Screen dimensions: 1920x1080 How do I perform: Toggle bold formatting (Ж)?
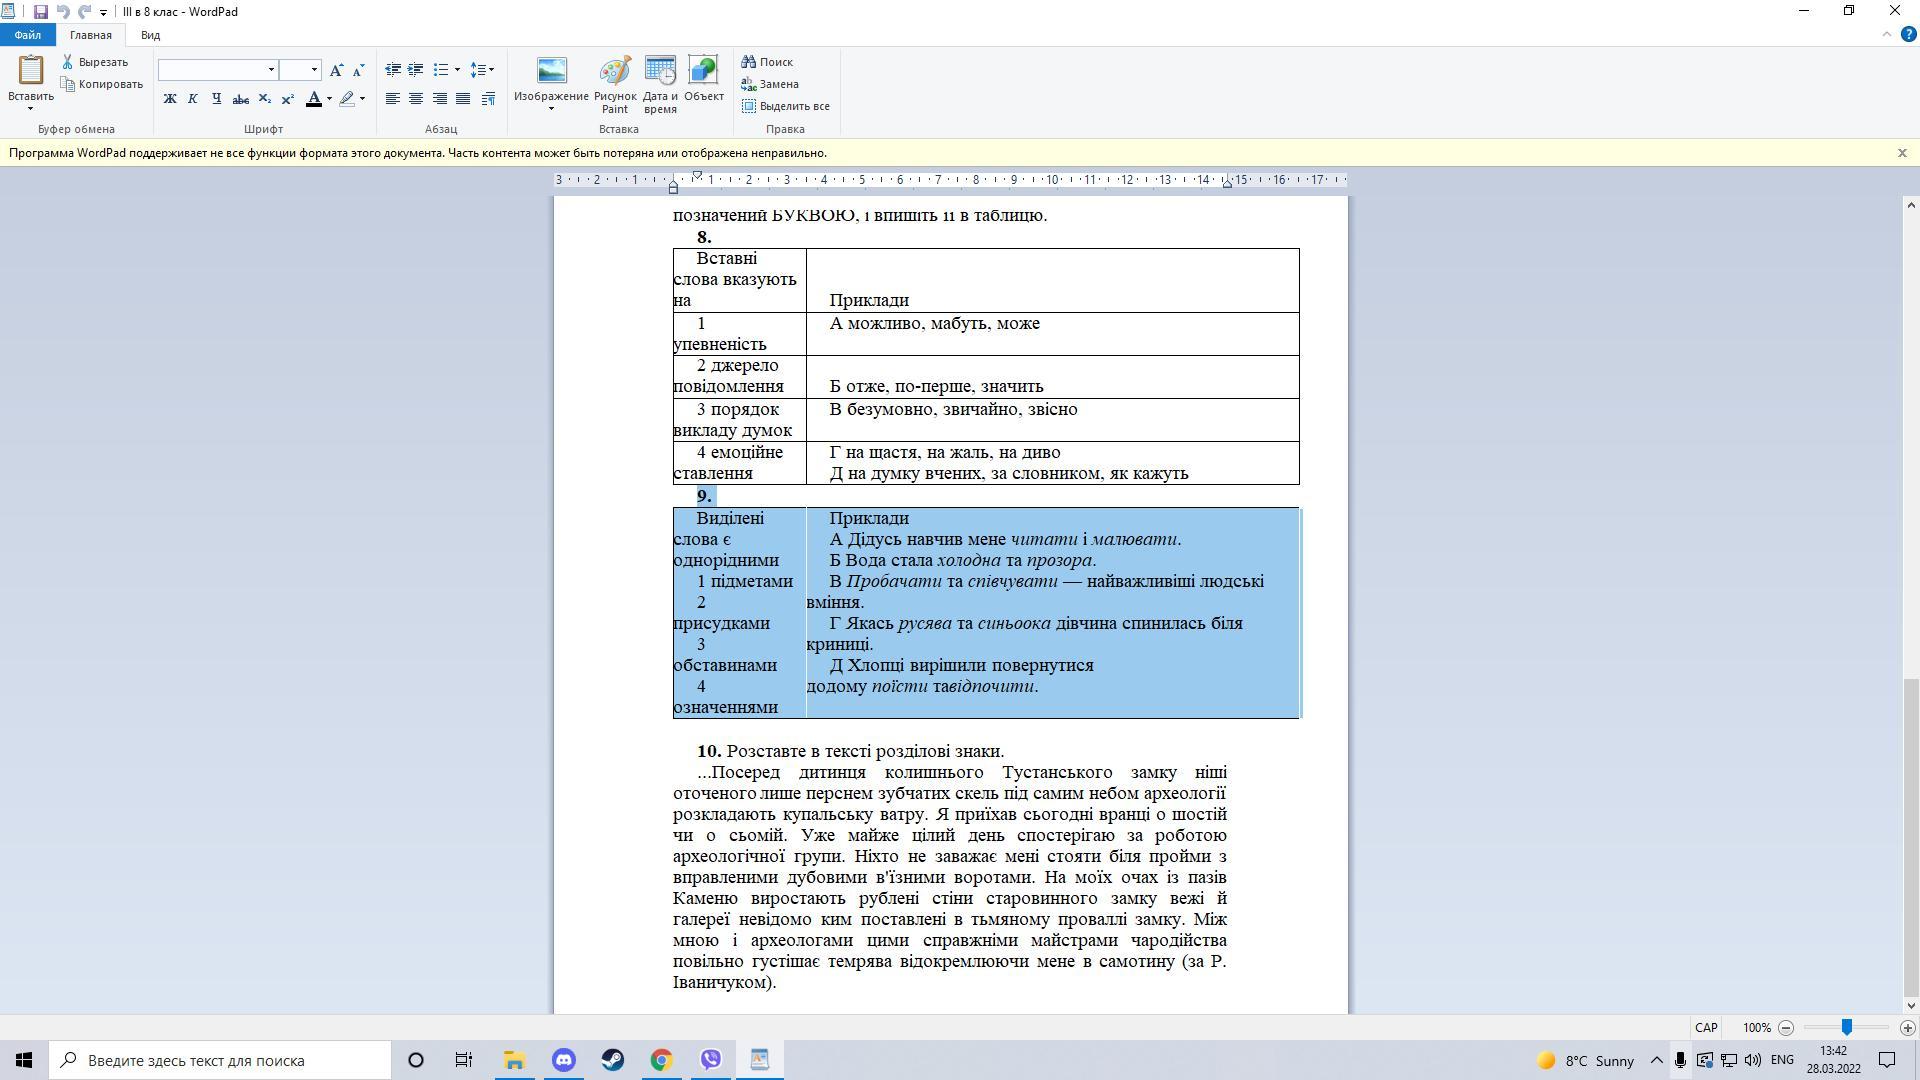pyautogui.click(x=170, y=99)
